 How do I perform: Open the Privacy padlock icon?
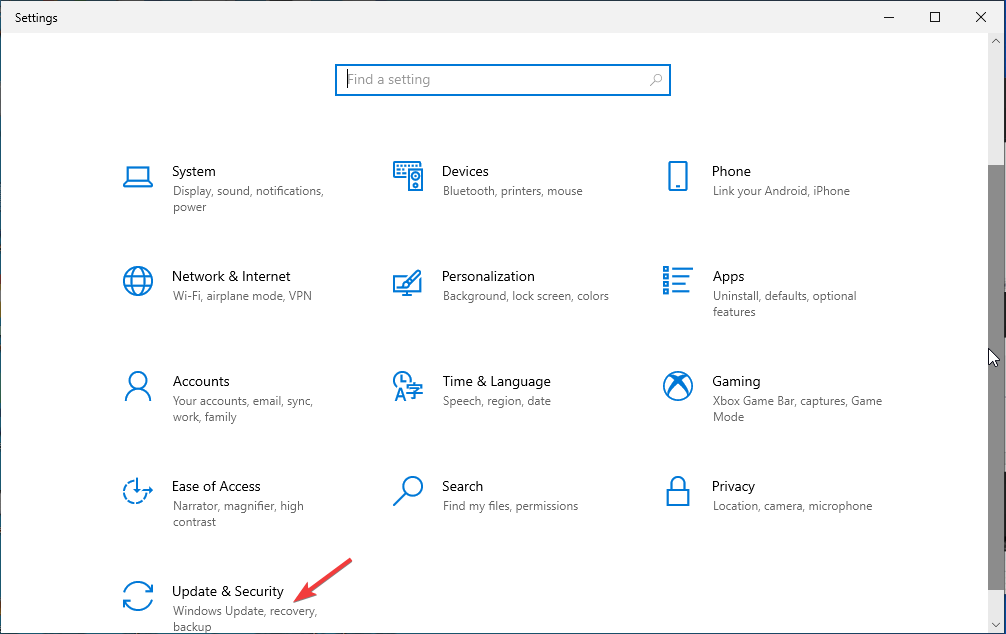(x=678, y=491)
